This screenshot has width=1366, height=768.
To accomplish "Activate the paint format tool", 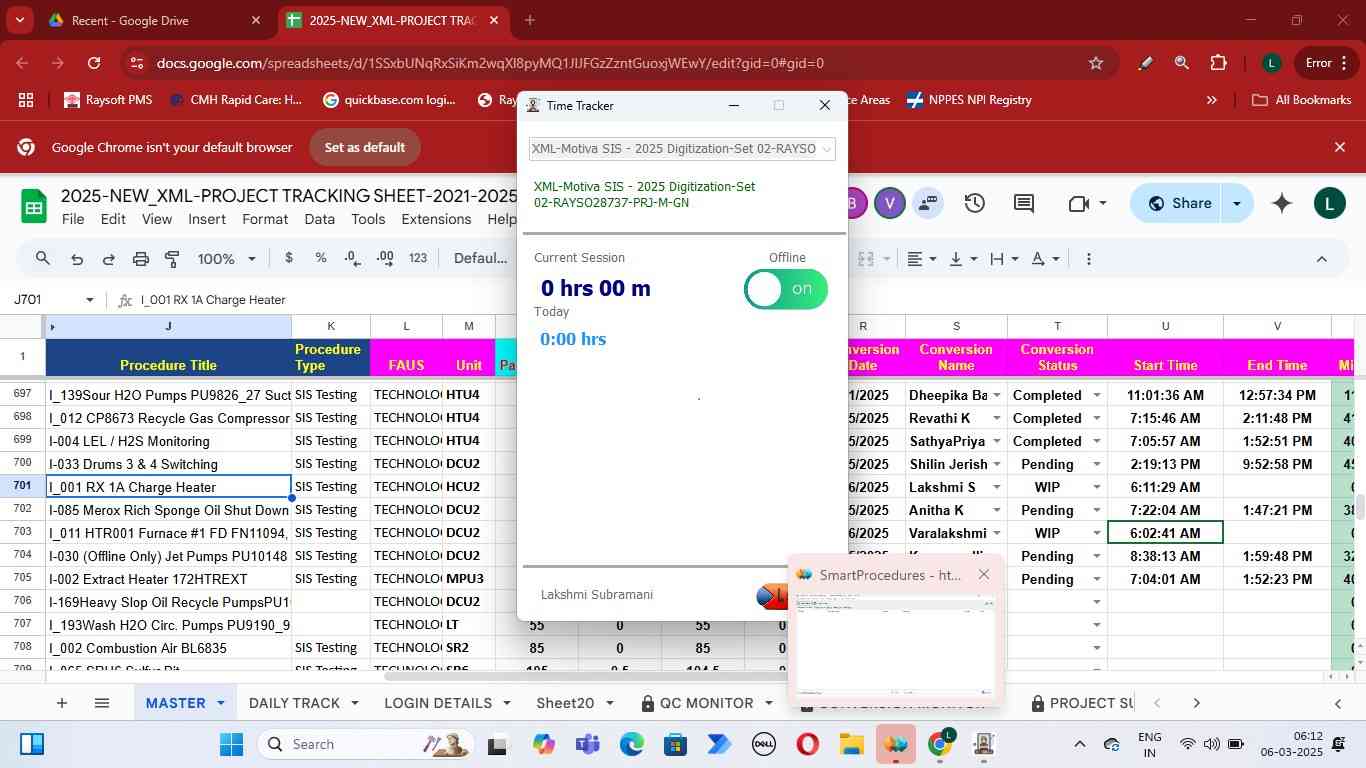I will (172, 258).
